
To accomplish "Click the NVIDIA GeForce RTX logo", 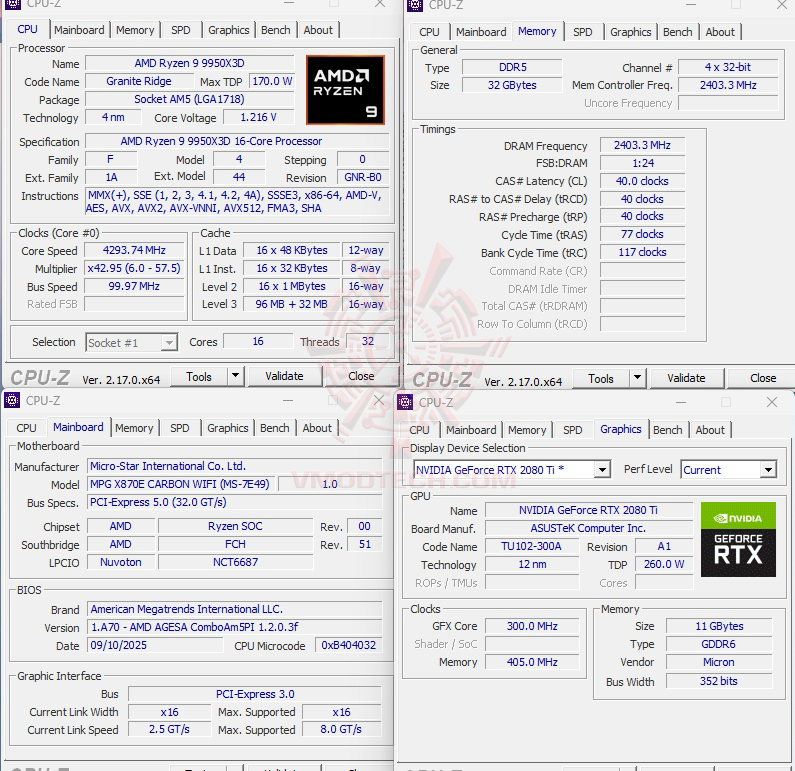I will click(x=738, y=539).
